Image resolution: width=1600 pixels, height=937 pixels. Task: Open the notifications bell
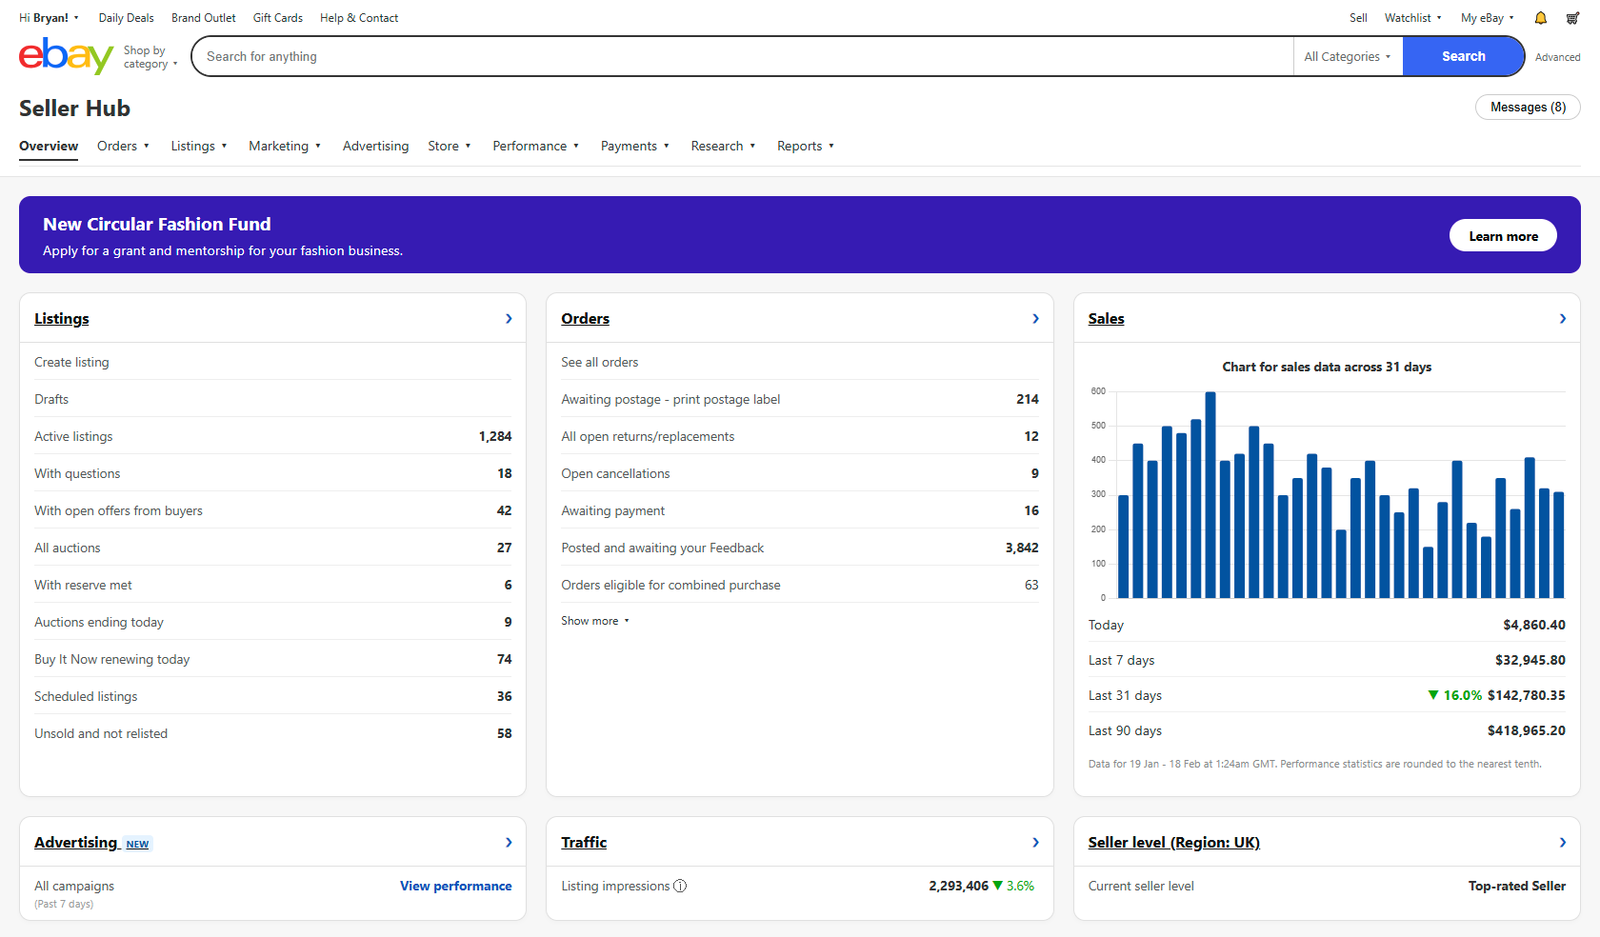click(x=1540, y=18)
